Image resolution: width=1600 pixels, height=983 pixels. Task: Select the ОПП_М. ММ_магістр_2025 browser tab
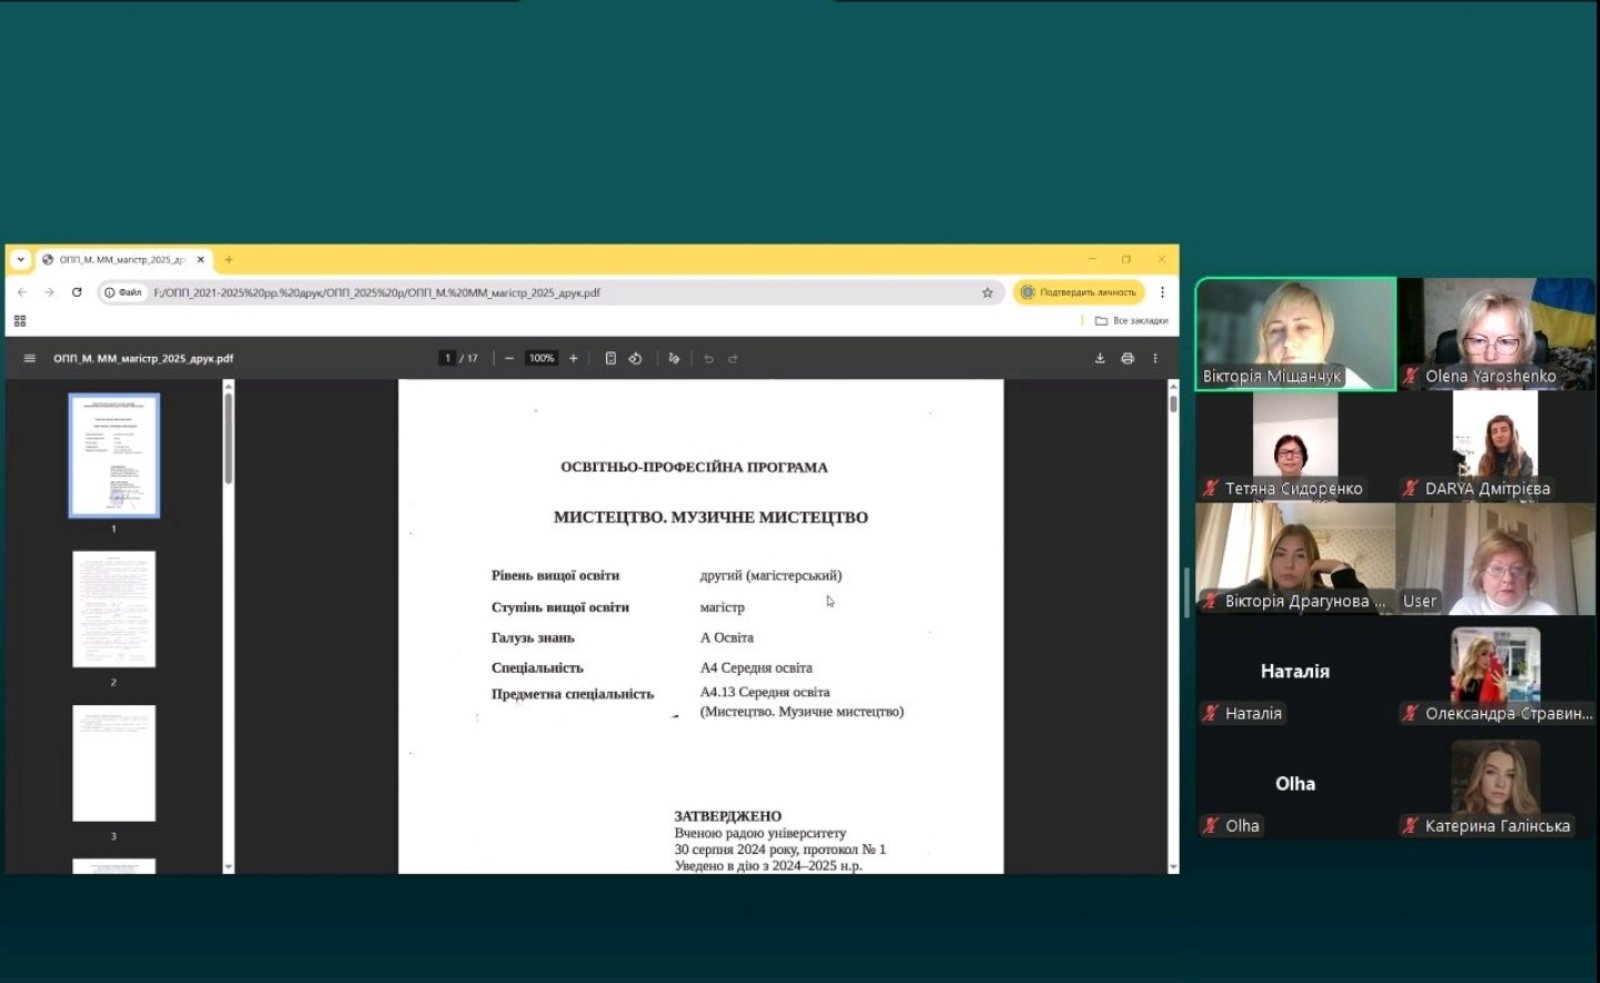[x=120, y=259]
